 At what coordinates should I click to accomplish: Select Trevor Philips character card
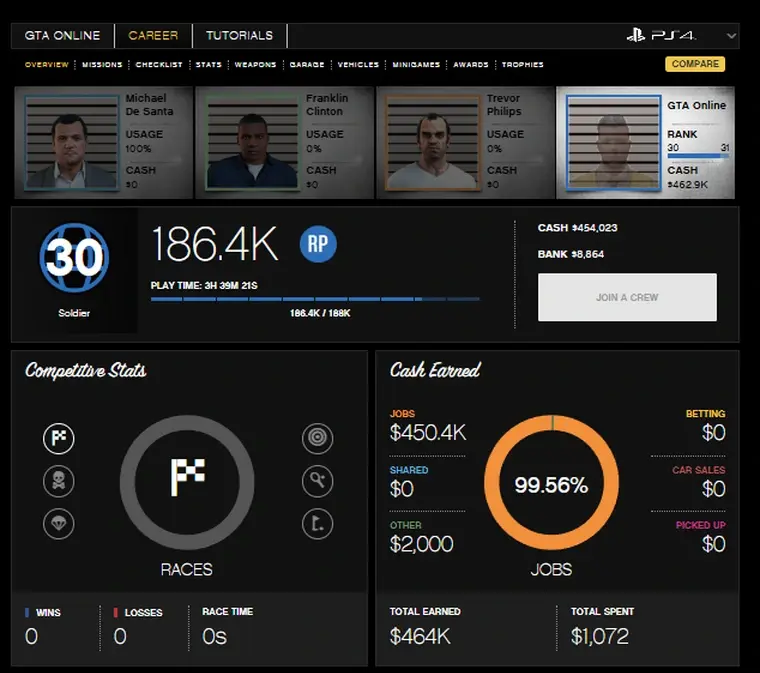pyautogui.click(x=465, y=142)
